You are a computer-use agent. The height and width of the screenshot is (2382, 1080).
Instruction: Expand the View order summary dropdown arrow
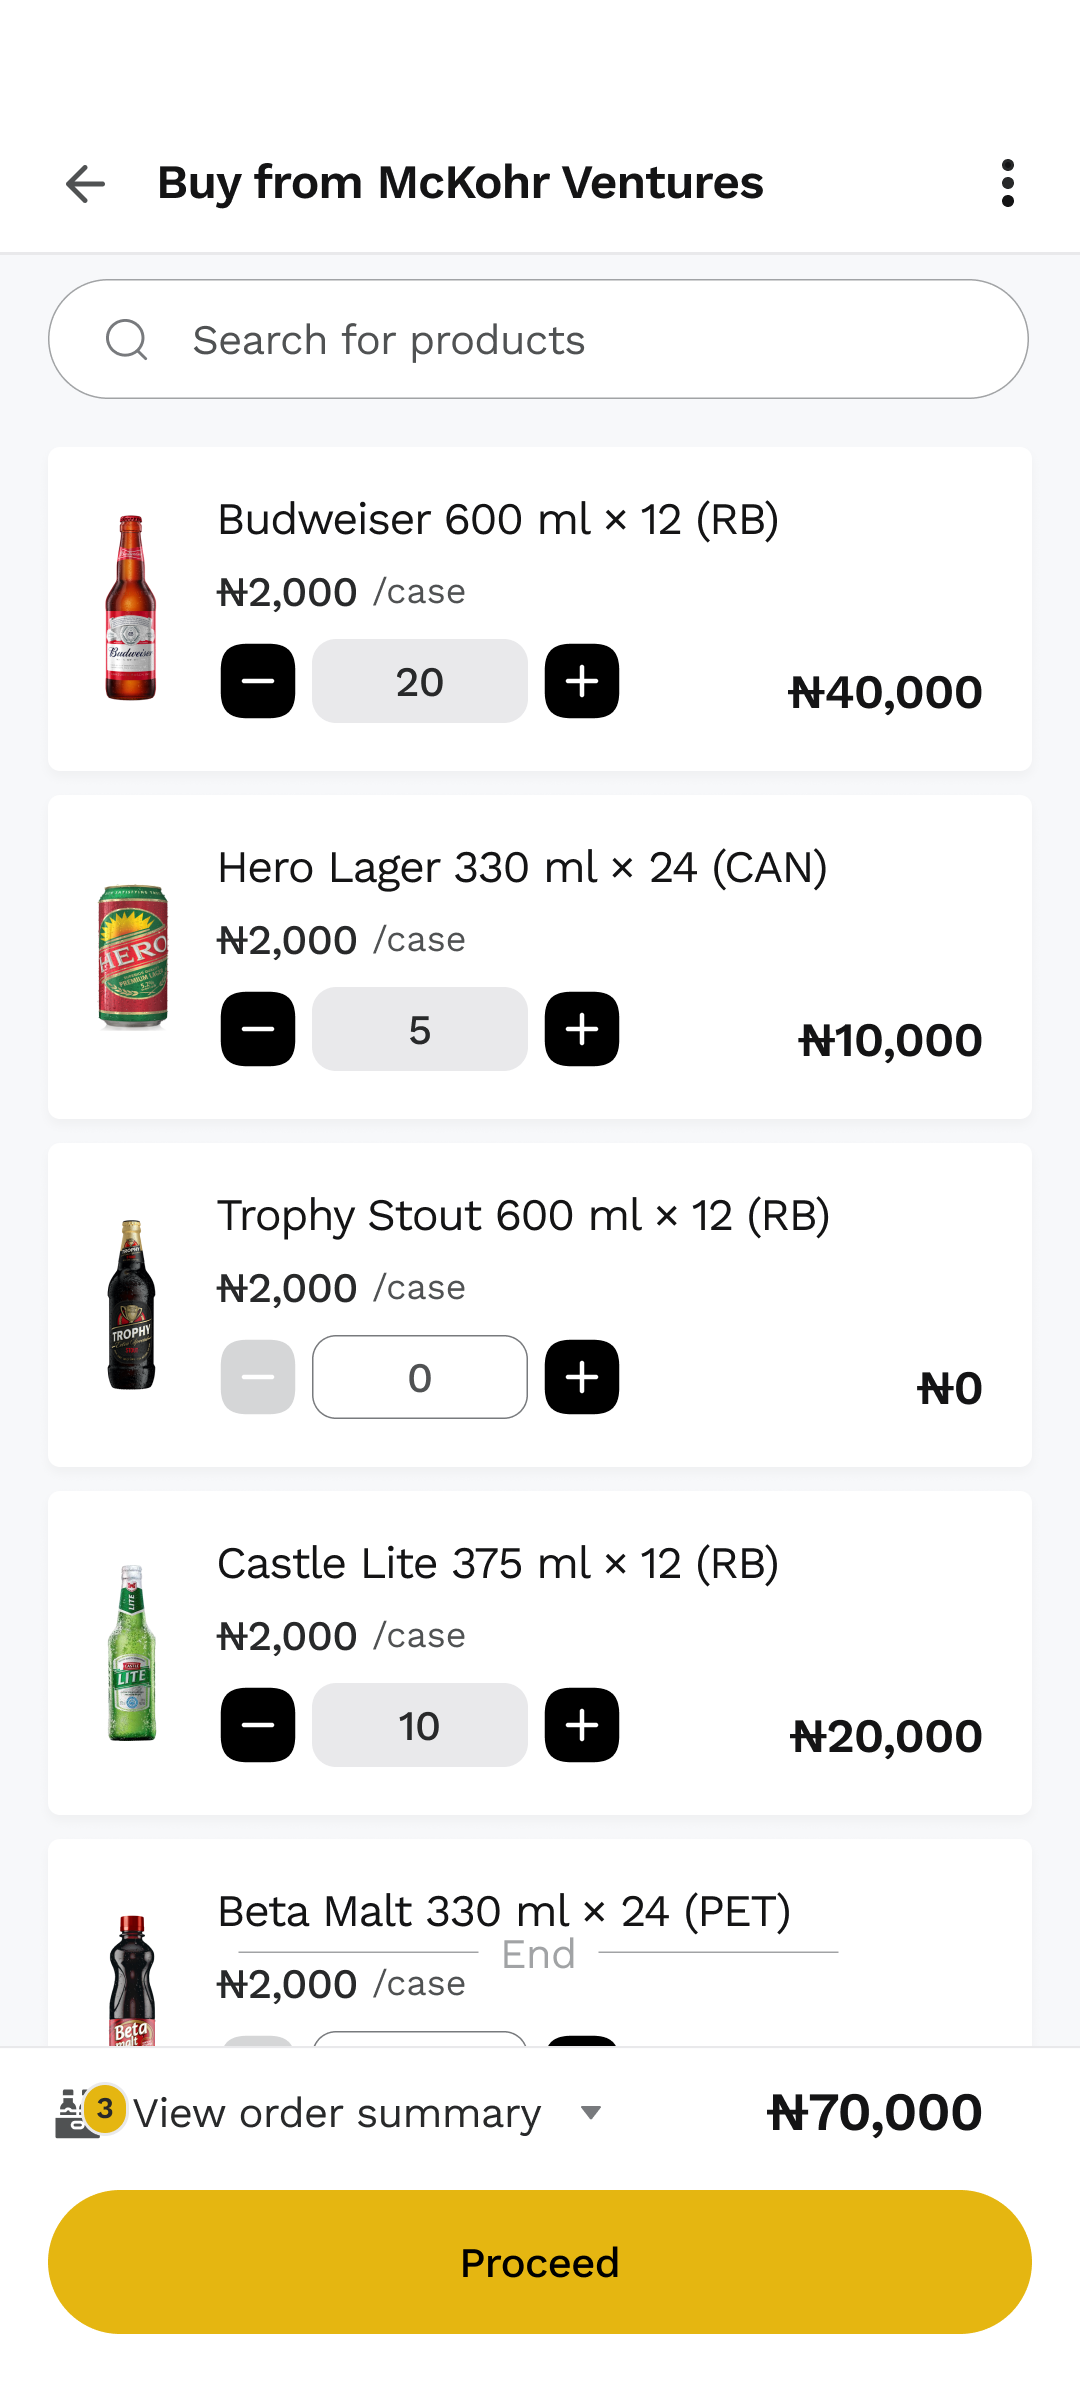click(x=591, y=2112)
